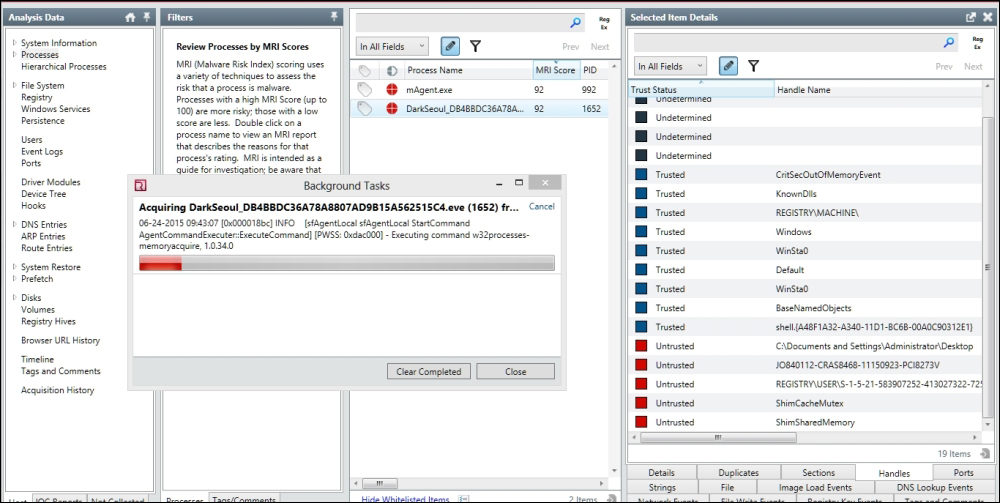Open the Image Load Events tab
Screen dimensions: 1000x503
(815, 488)
